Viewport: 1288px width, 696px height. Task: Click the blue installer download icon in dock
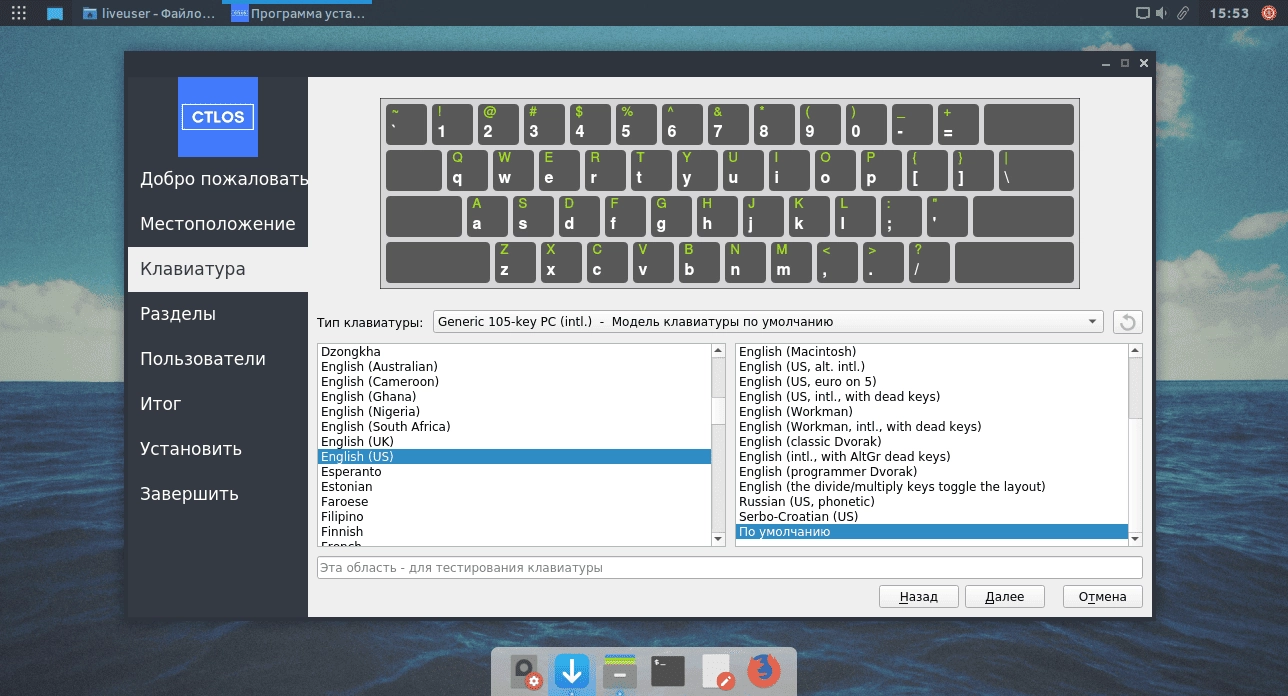[572, 671]
